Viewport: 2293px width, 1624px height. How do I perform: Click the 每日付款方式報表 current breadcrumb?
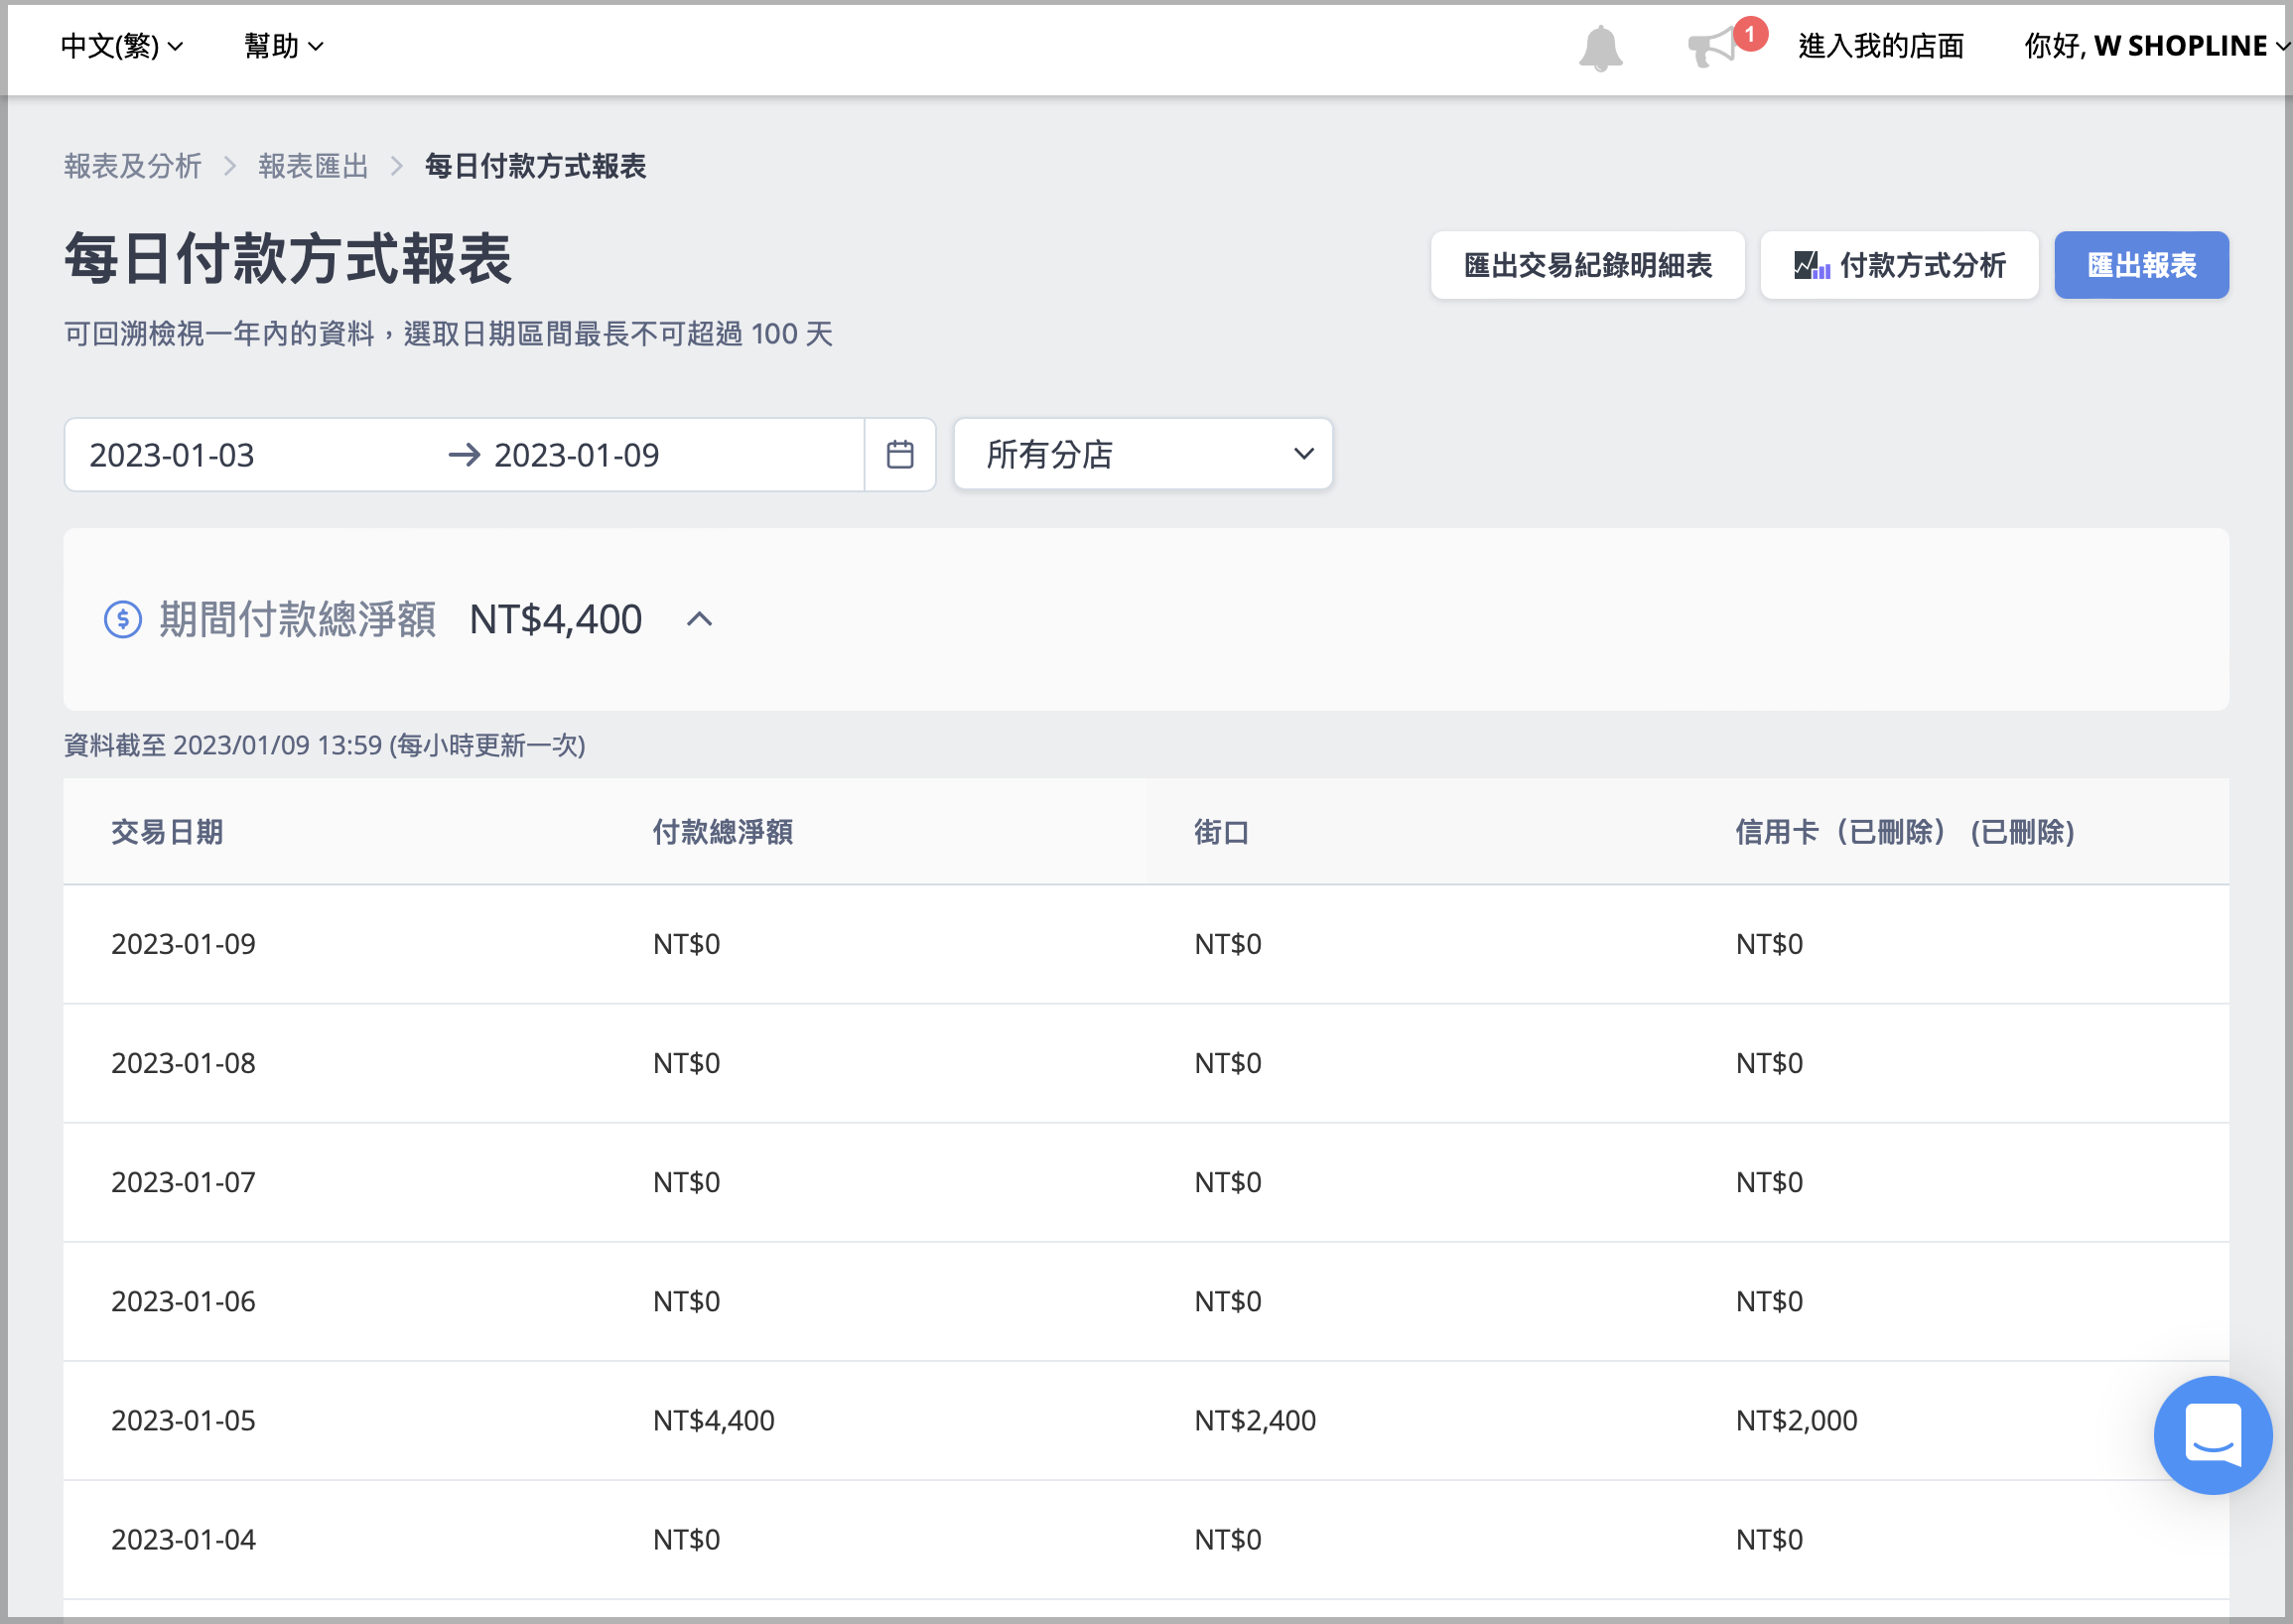pyautogui.click(x=536, y=166)
